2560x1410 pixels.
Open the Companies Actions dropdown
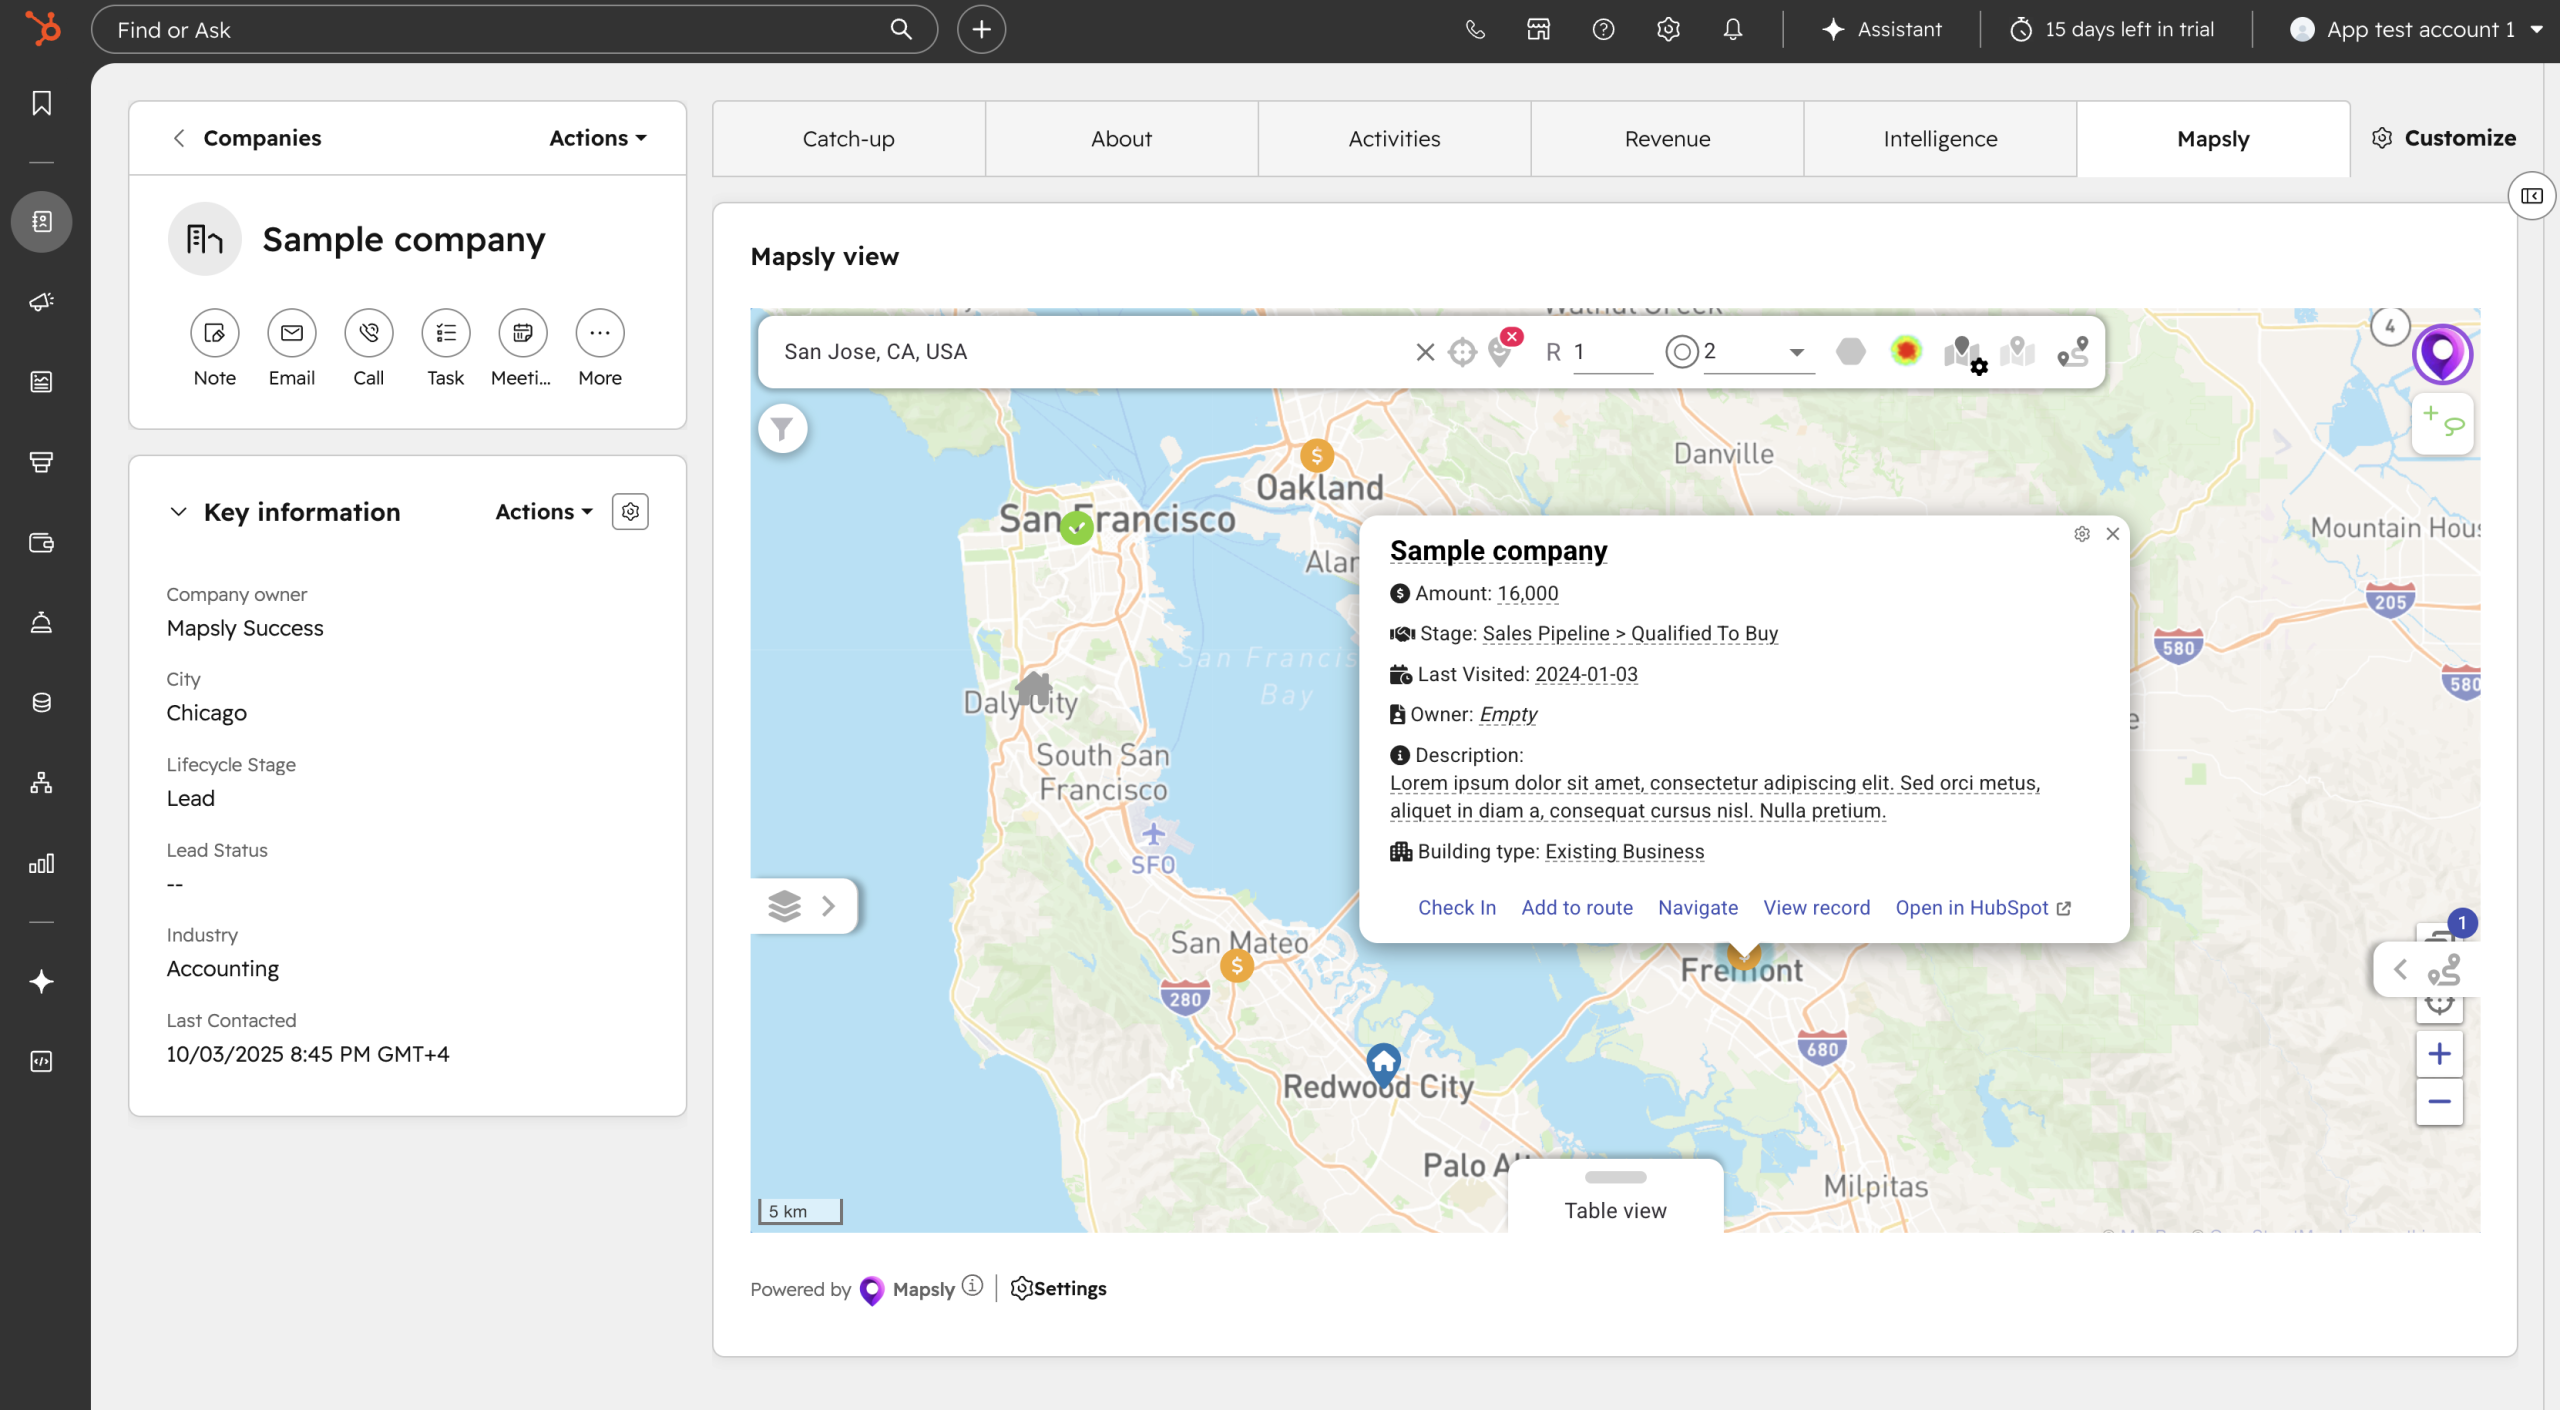[x=598, y=138]
